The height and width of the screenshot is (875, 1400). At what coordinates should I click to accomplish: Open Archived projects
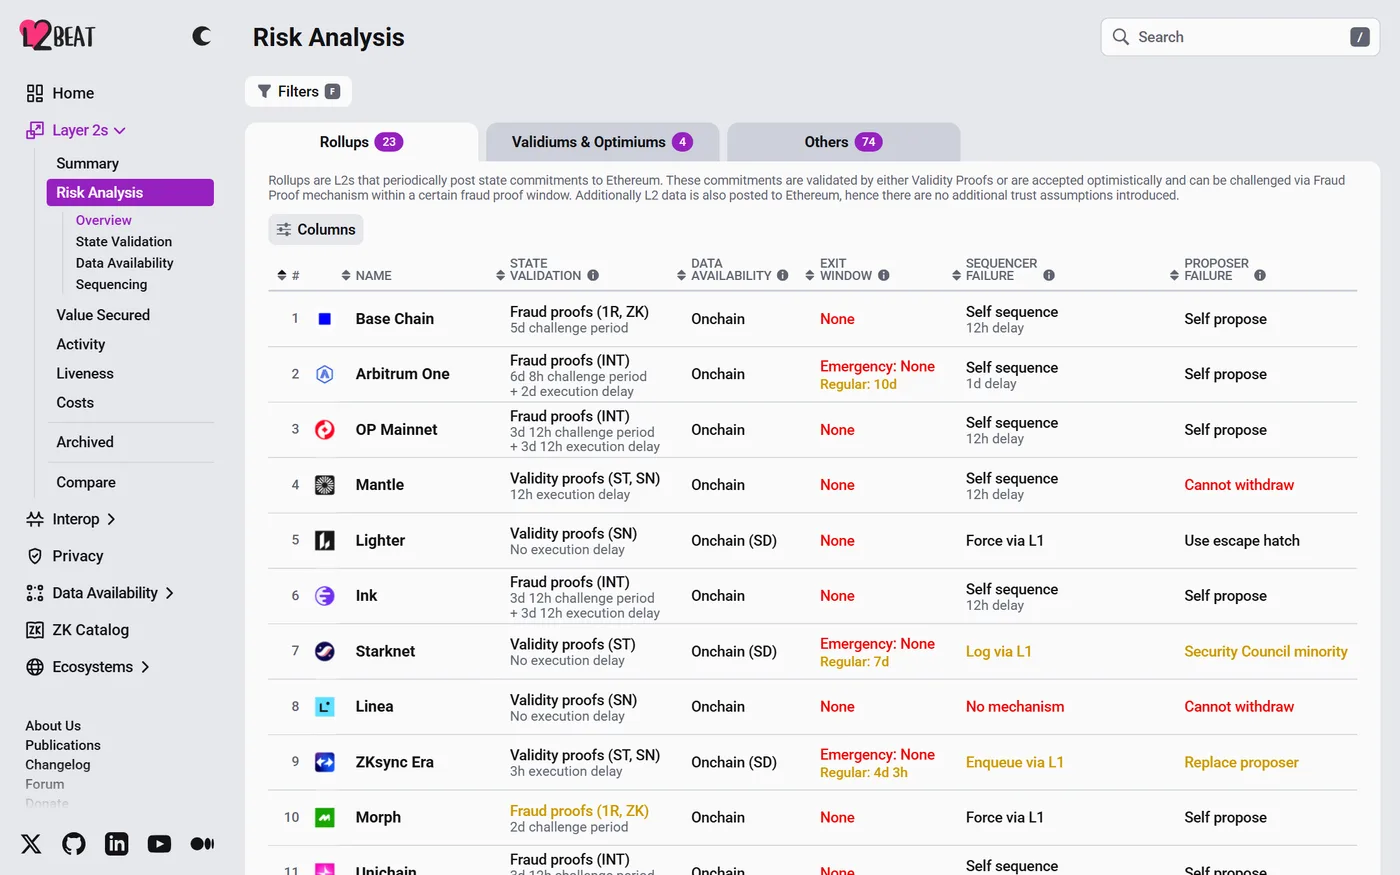coord(85,442)
